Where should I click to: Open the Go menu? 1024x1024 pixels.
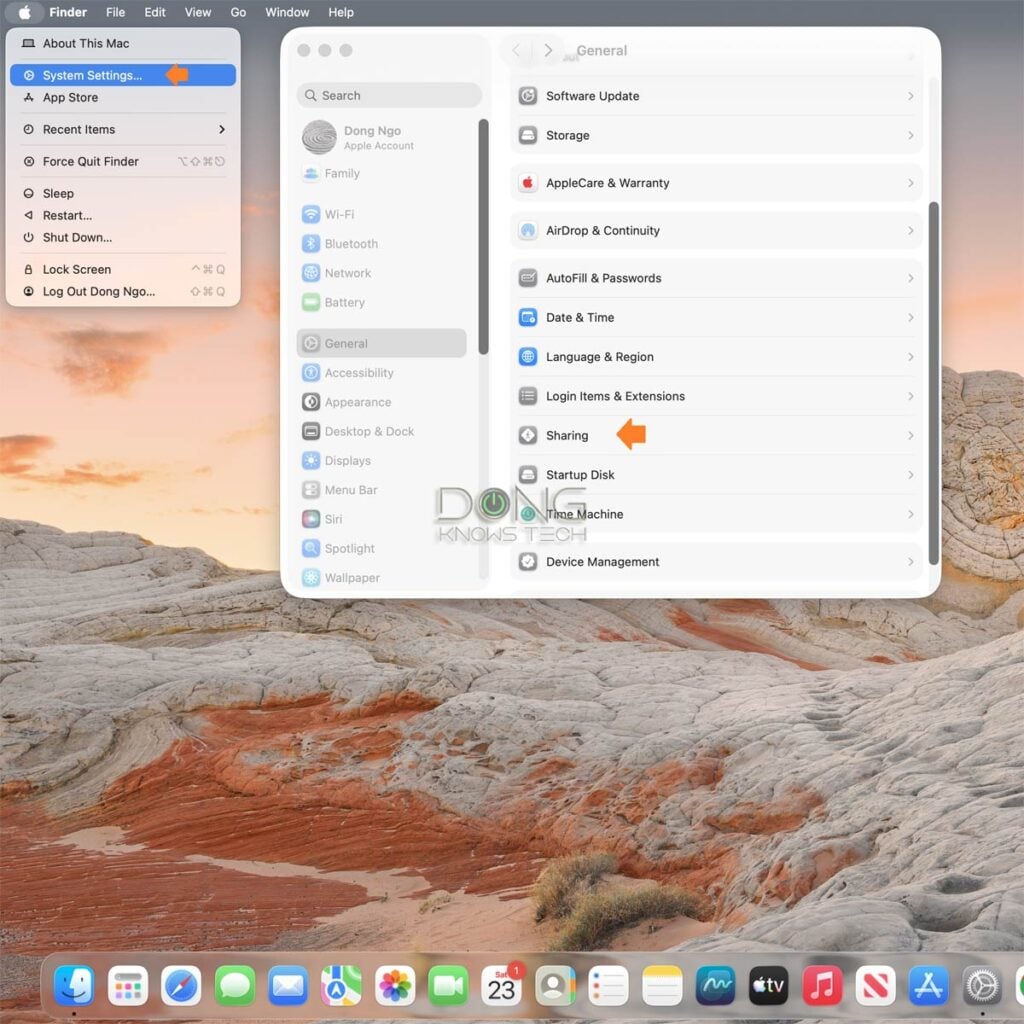pyautogui.click(x=238, y=12)
